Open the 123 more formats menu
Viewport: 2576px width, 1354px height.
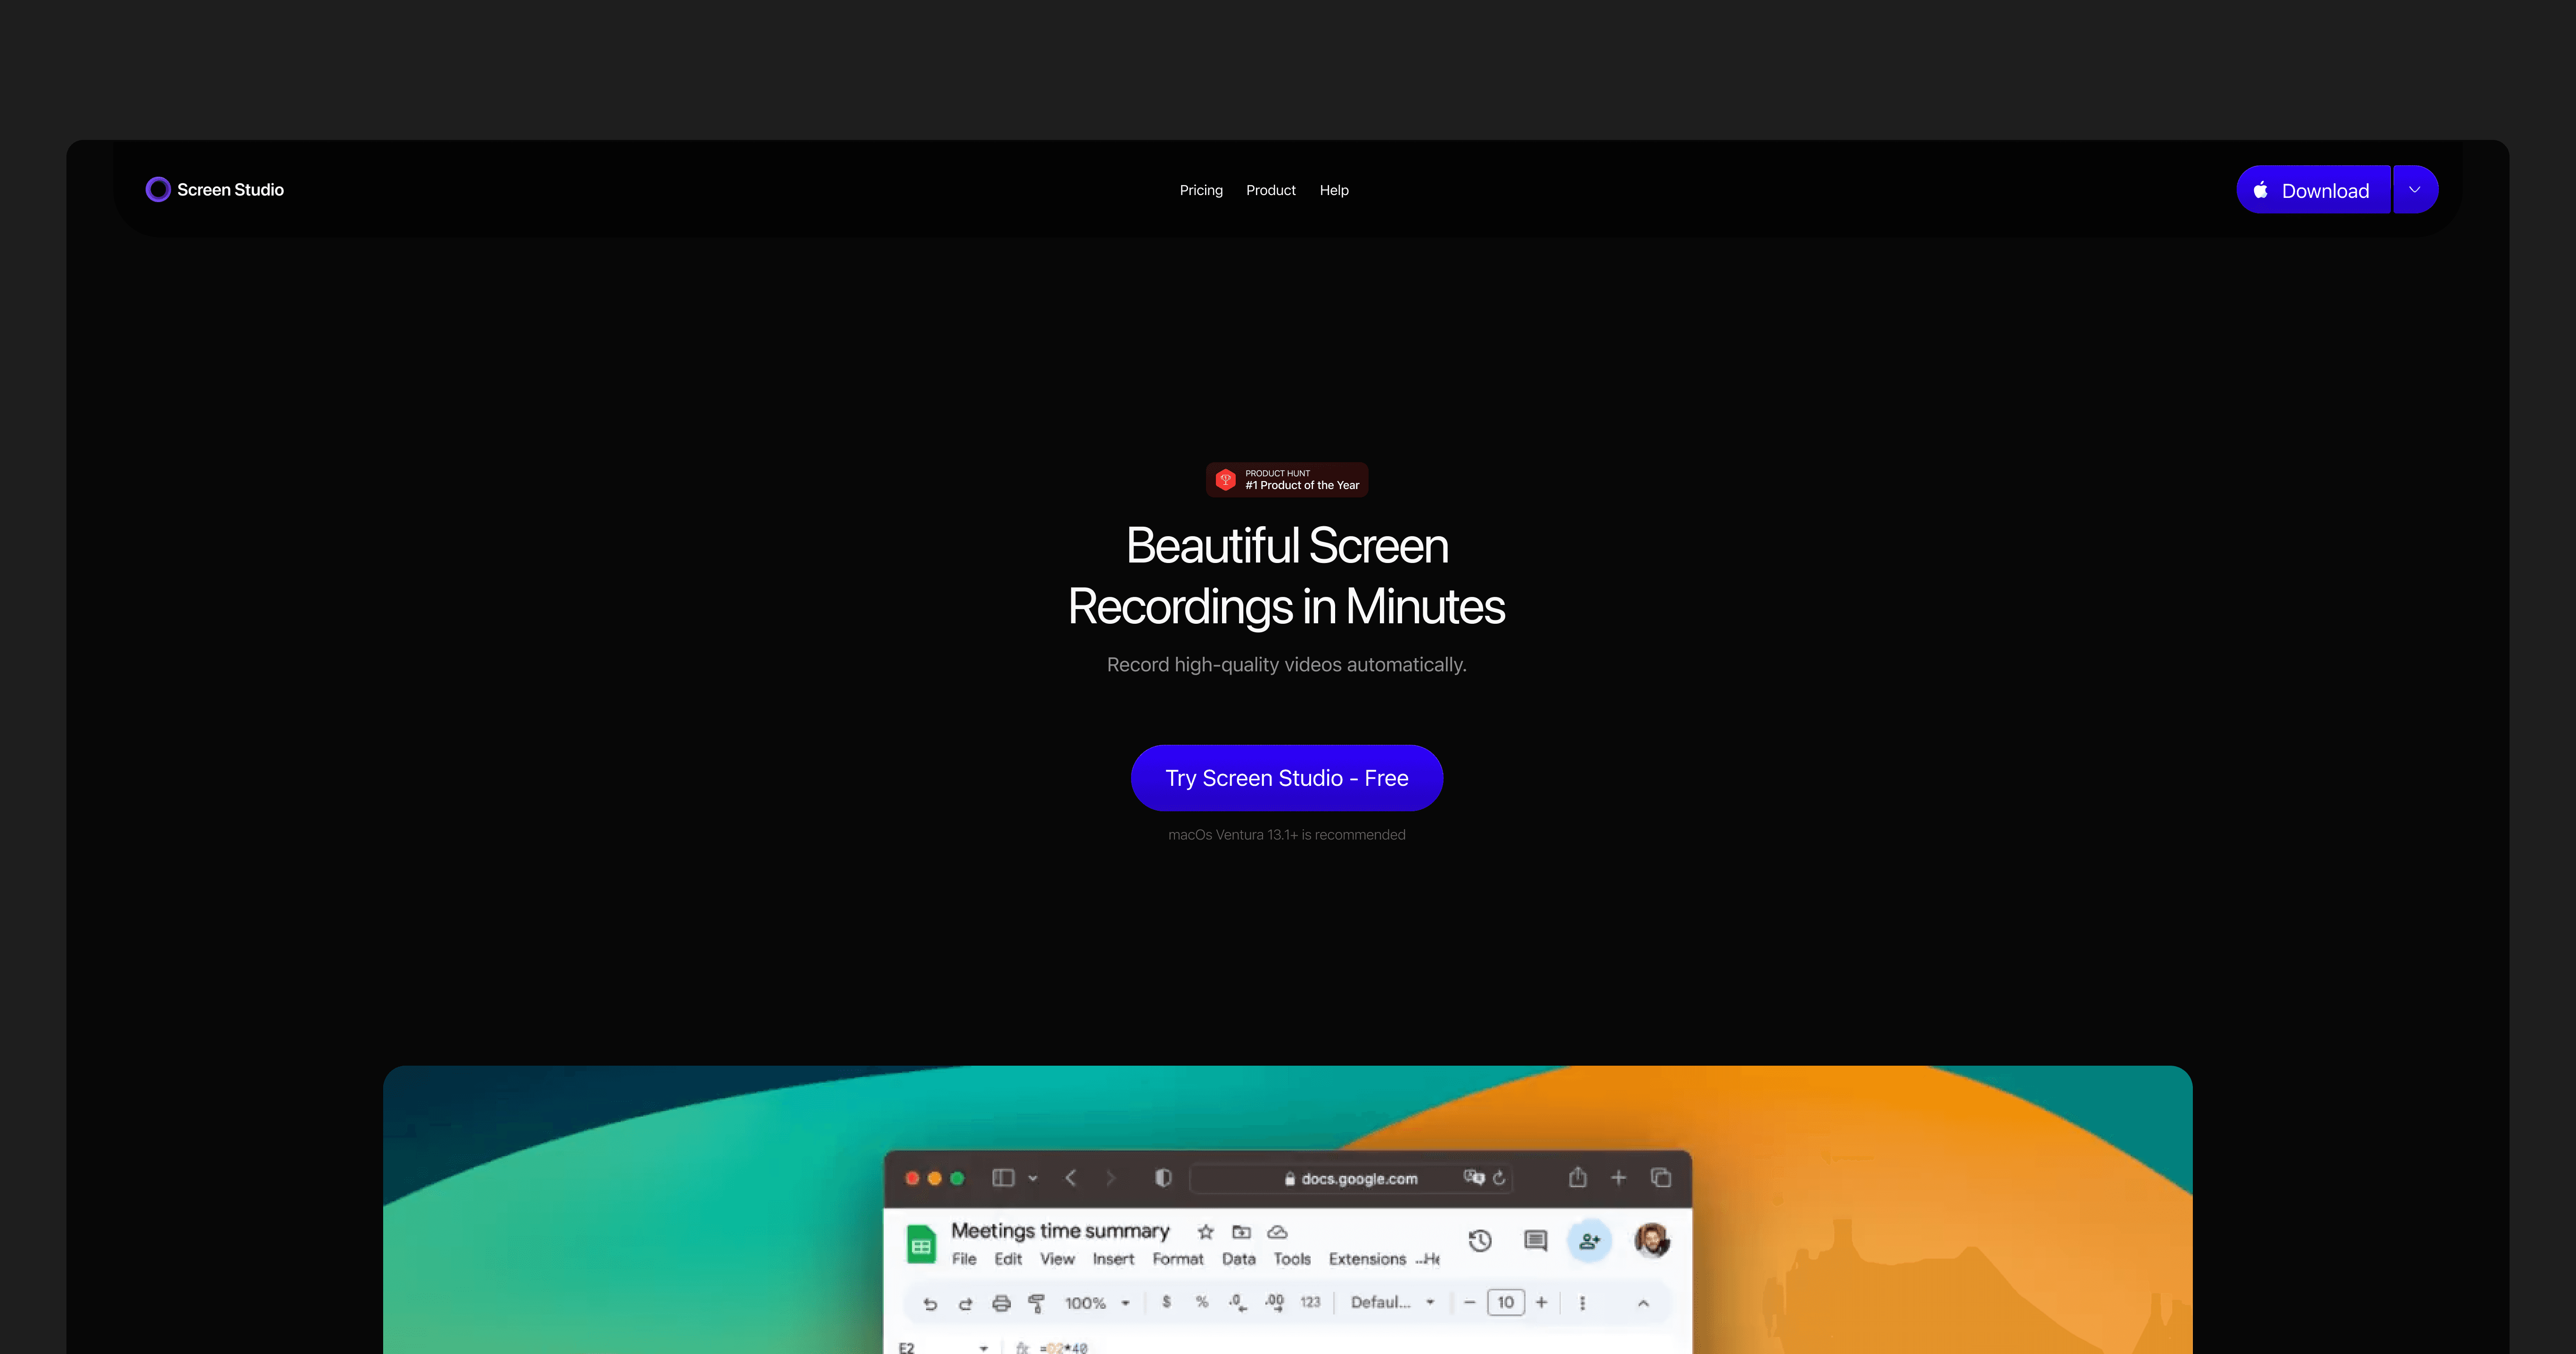click(x=1310, y=1302)
